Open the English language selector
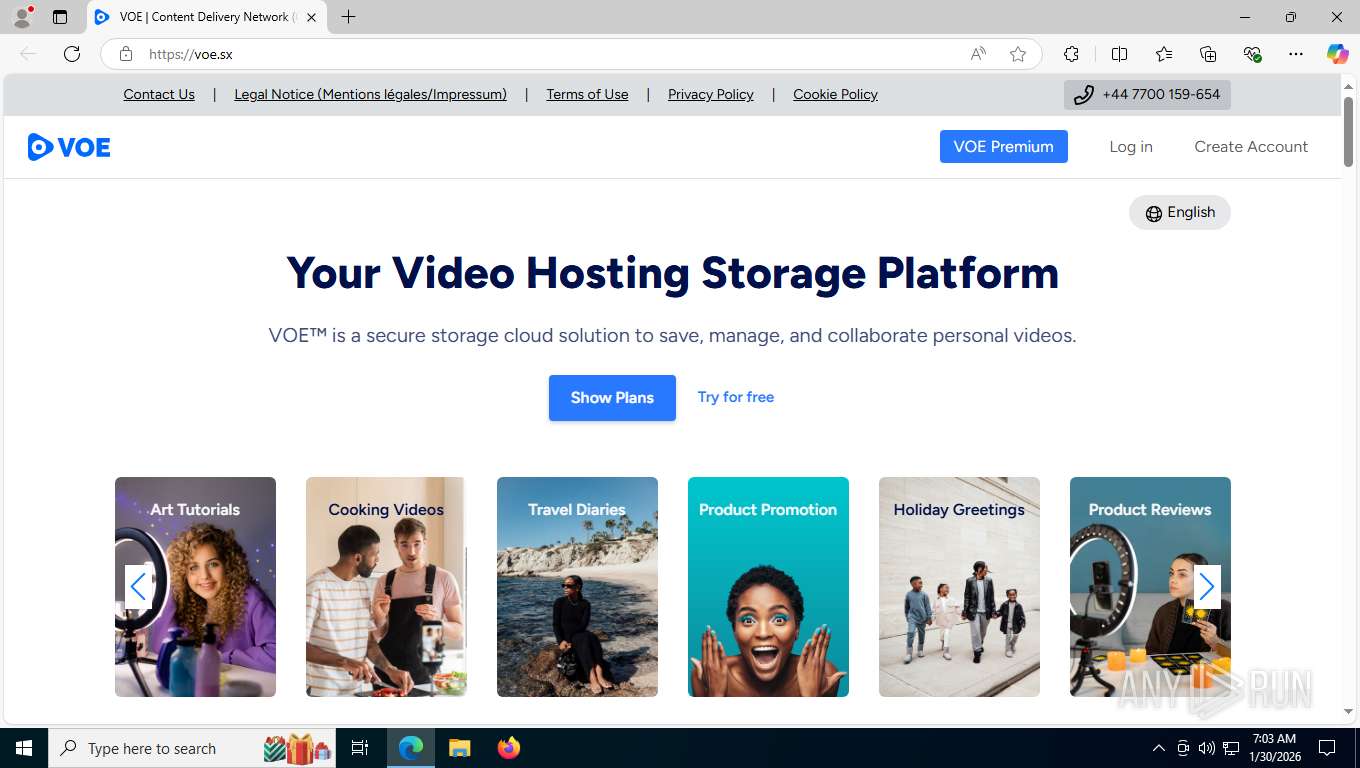This screenshot has width=1360, height=768. (1180, 212)
